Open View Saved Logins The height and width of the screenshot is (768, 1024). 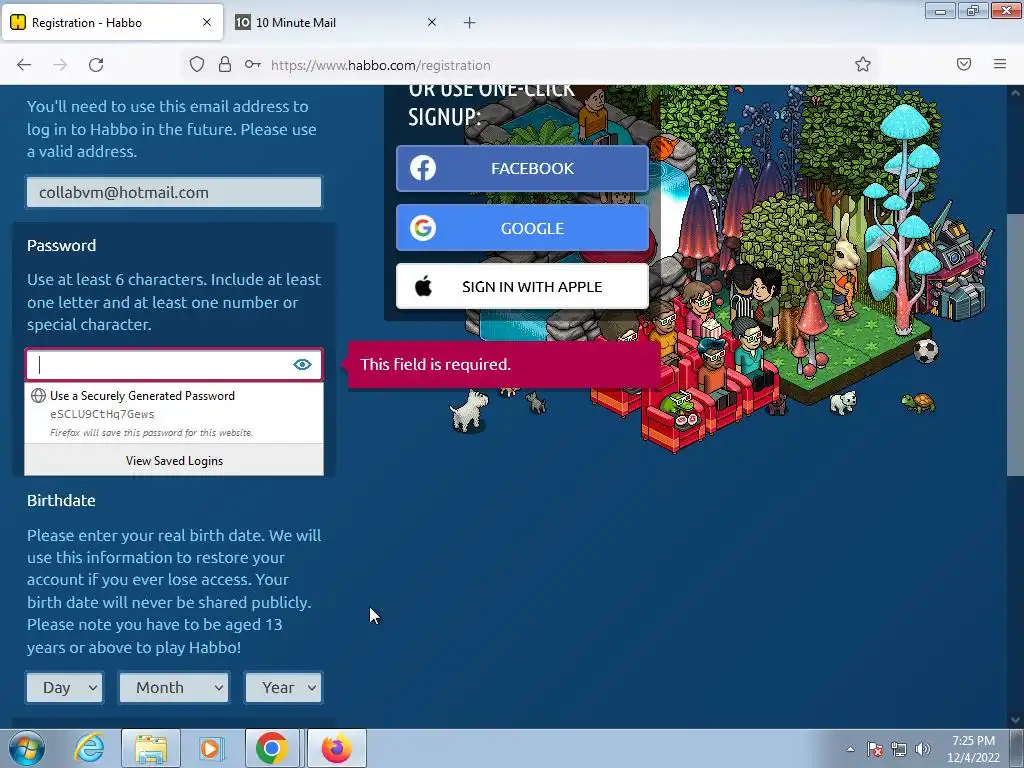coord(174,460)
